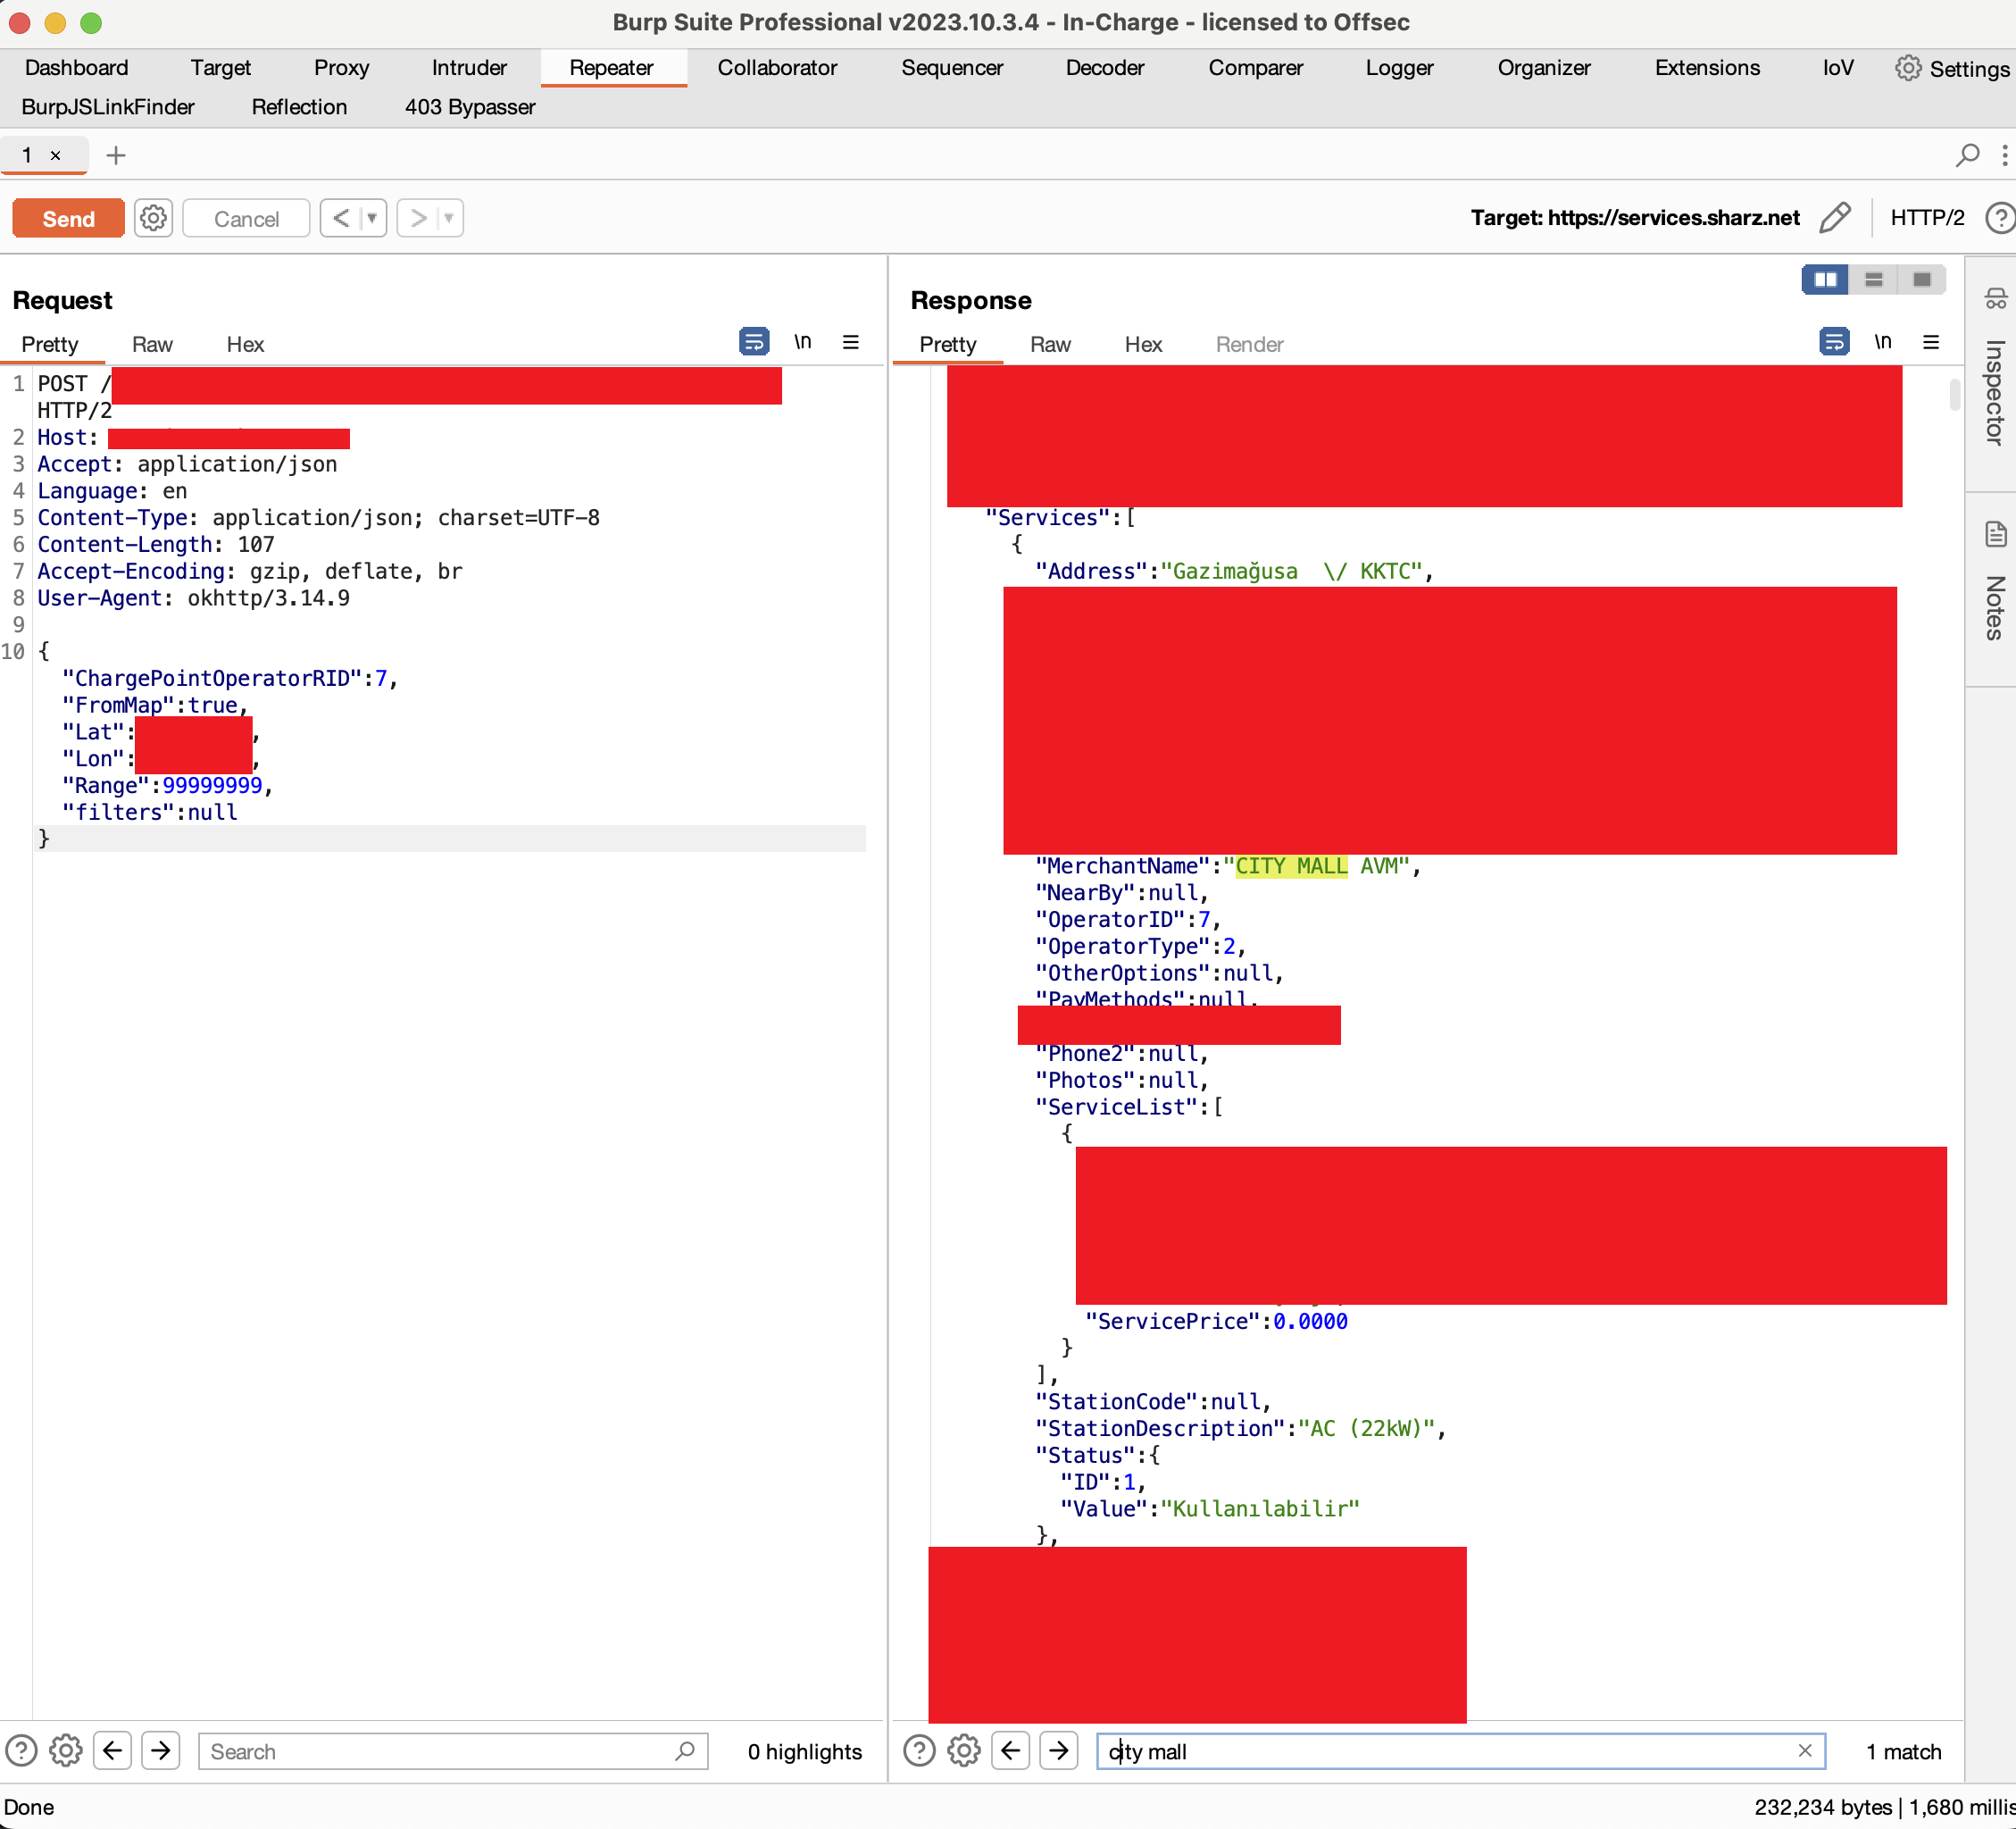Switch response view to Raw

coord(1050,344)
